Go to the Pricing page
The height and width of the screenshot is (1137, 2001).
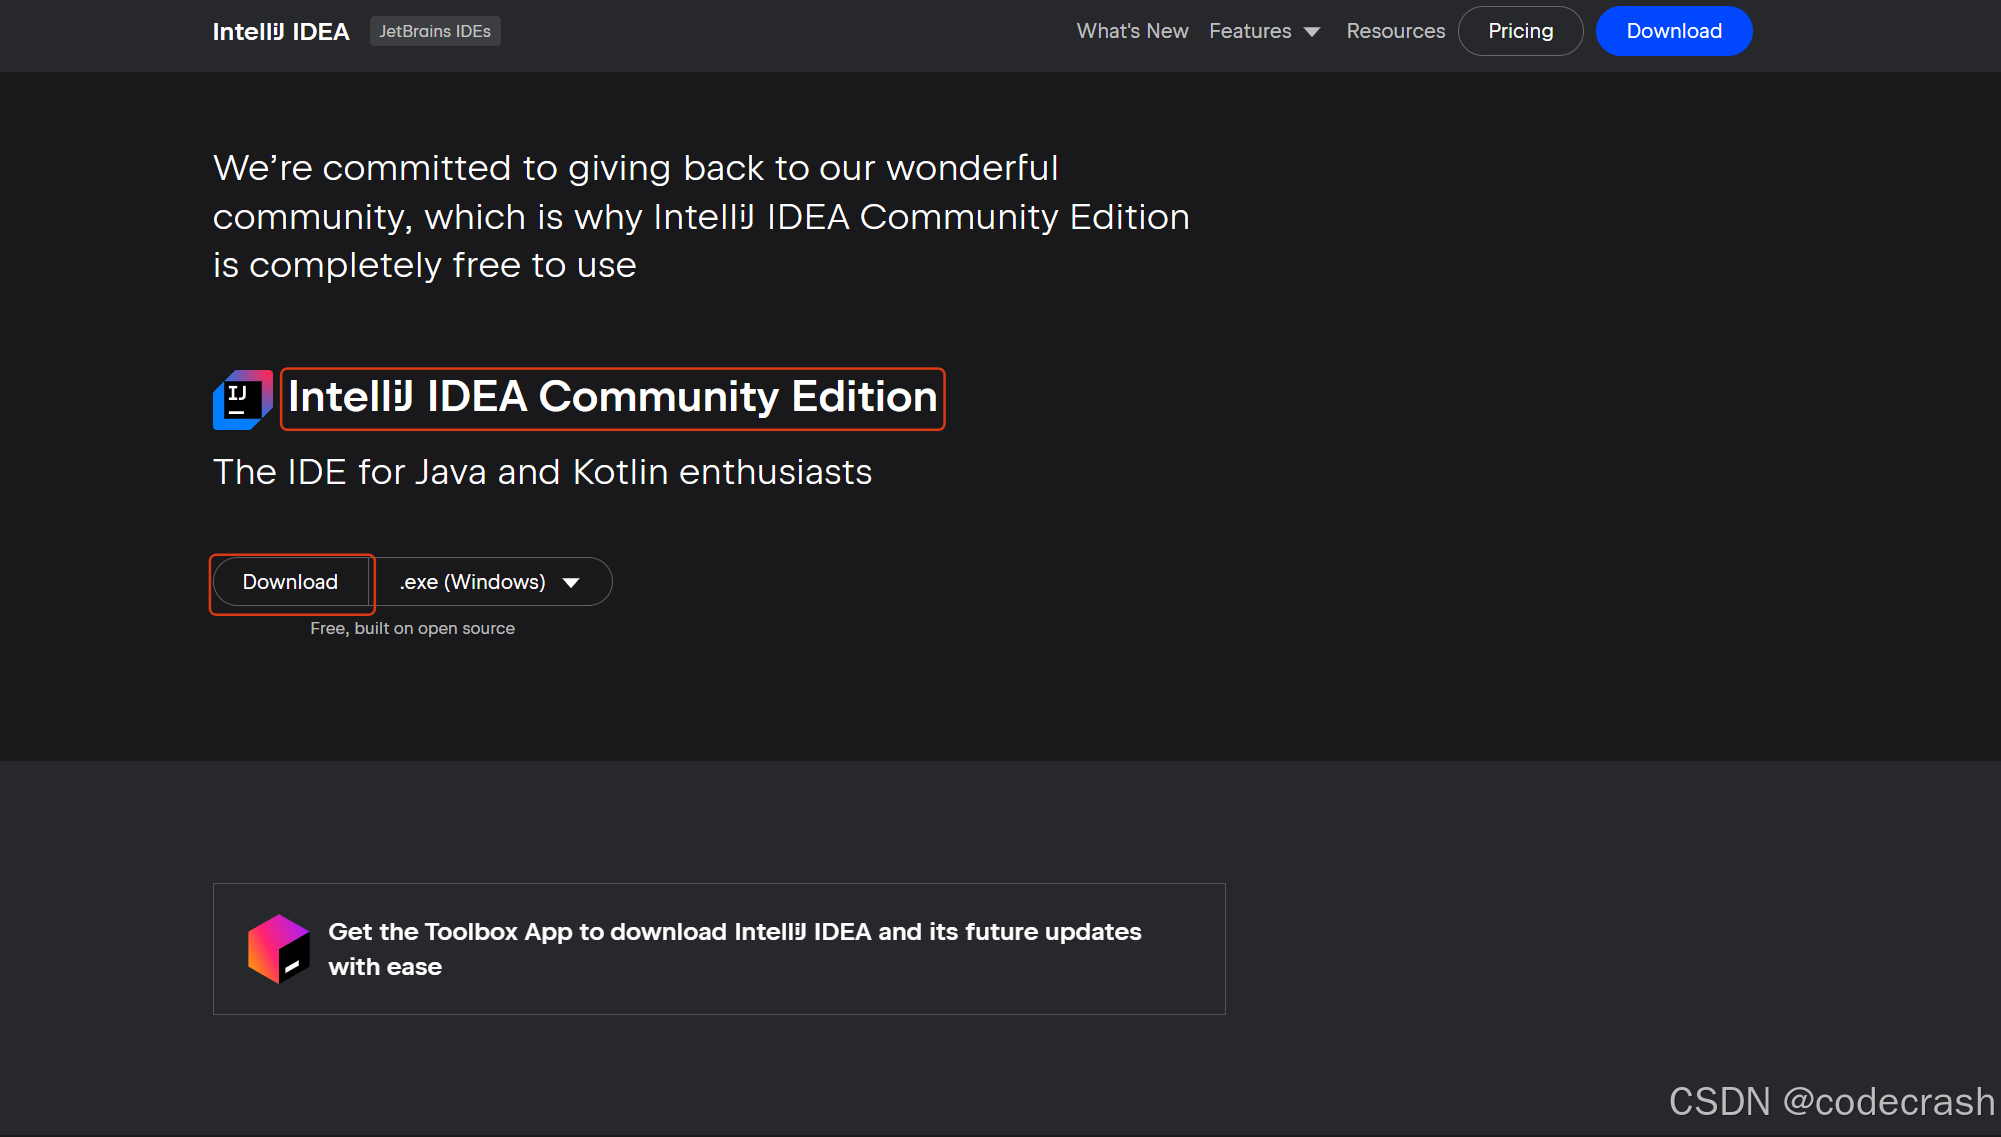tap(1520, 31)
